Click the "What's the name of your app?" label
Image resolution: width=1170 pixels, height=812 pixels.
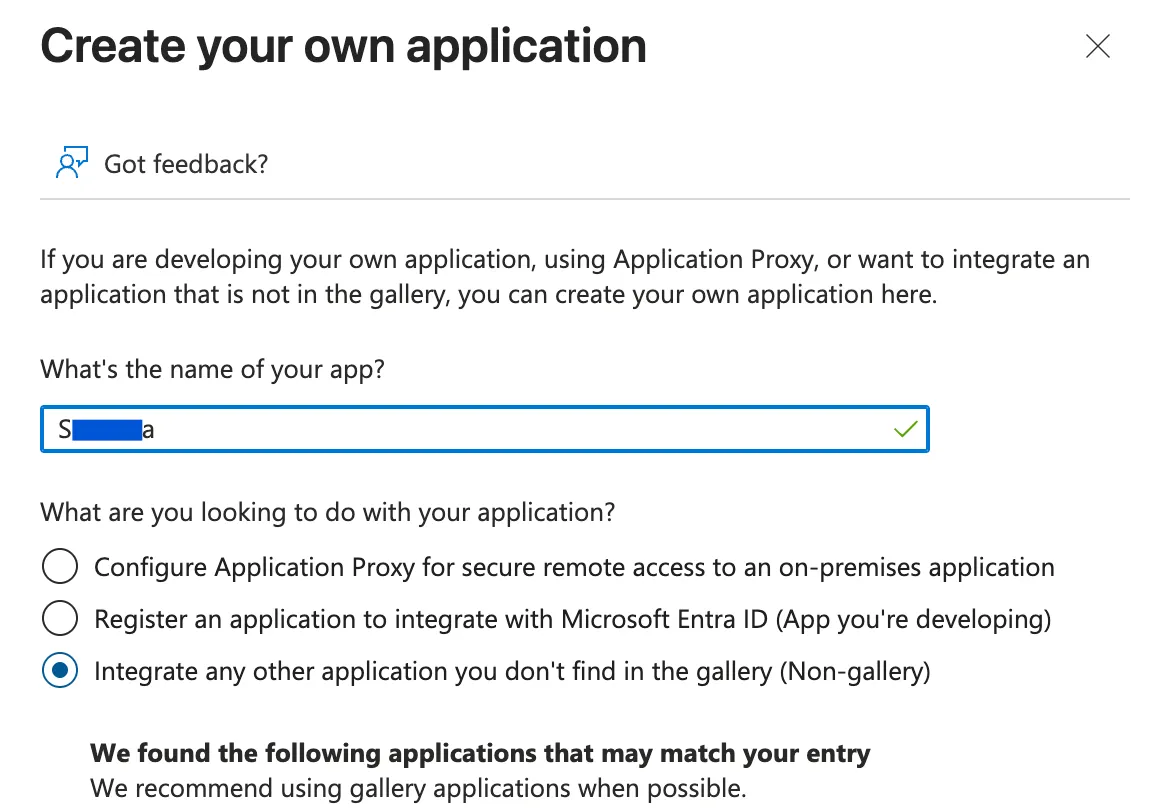pos(213,369)
